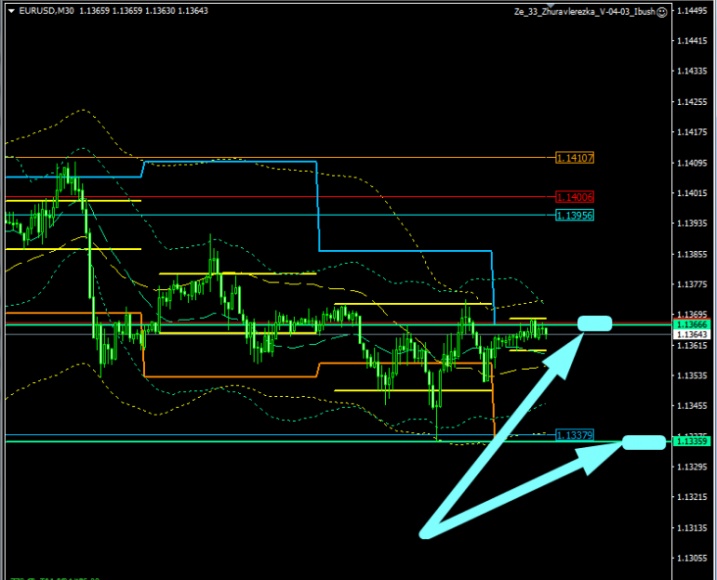
Task: Click the 1.14495 value on price scale
Action: pyautogui.click(x=692, y=11)
